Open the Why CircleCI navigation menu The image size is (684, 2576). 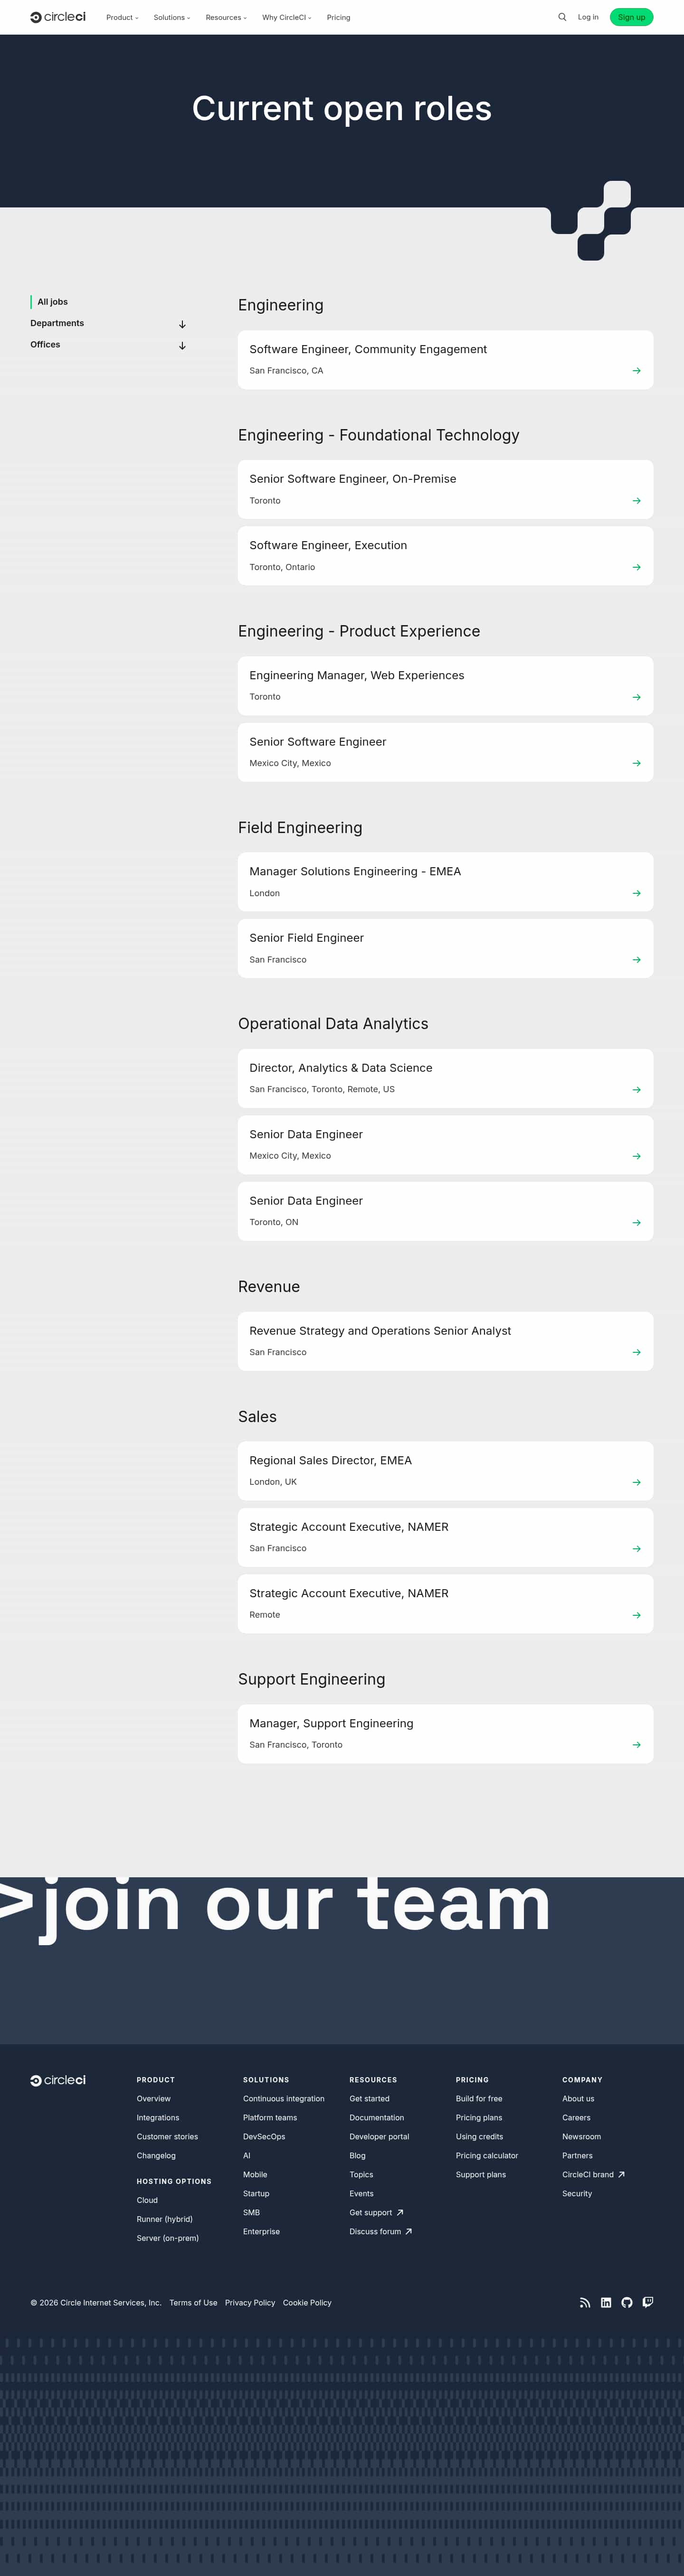[x=286, y=18]
